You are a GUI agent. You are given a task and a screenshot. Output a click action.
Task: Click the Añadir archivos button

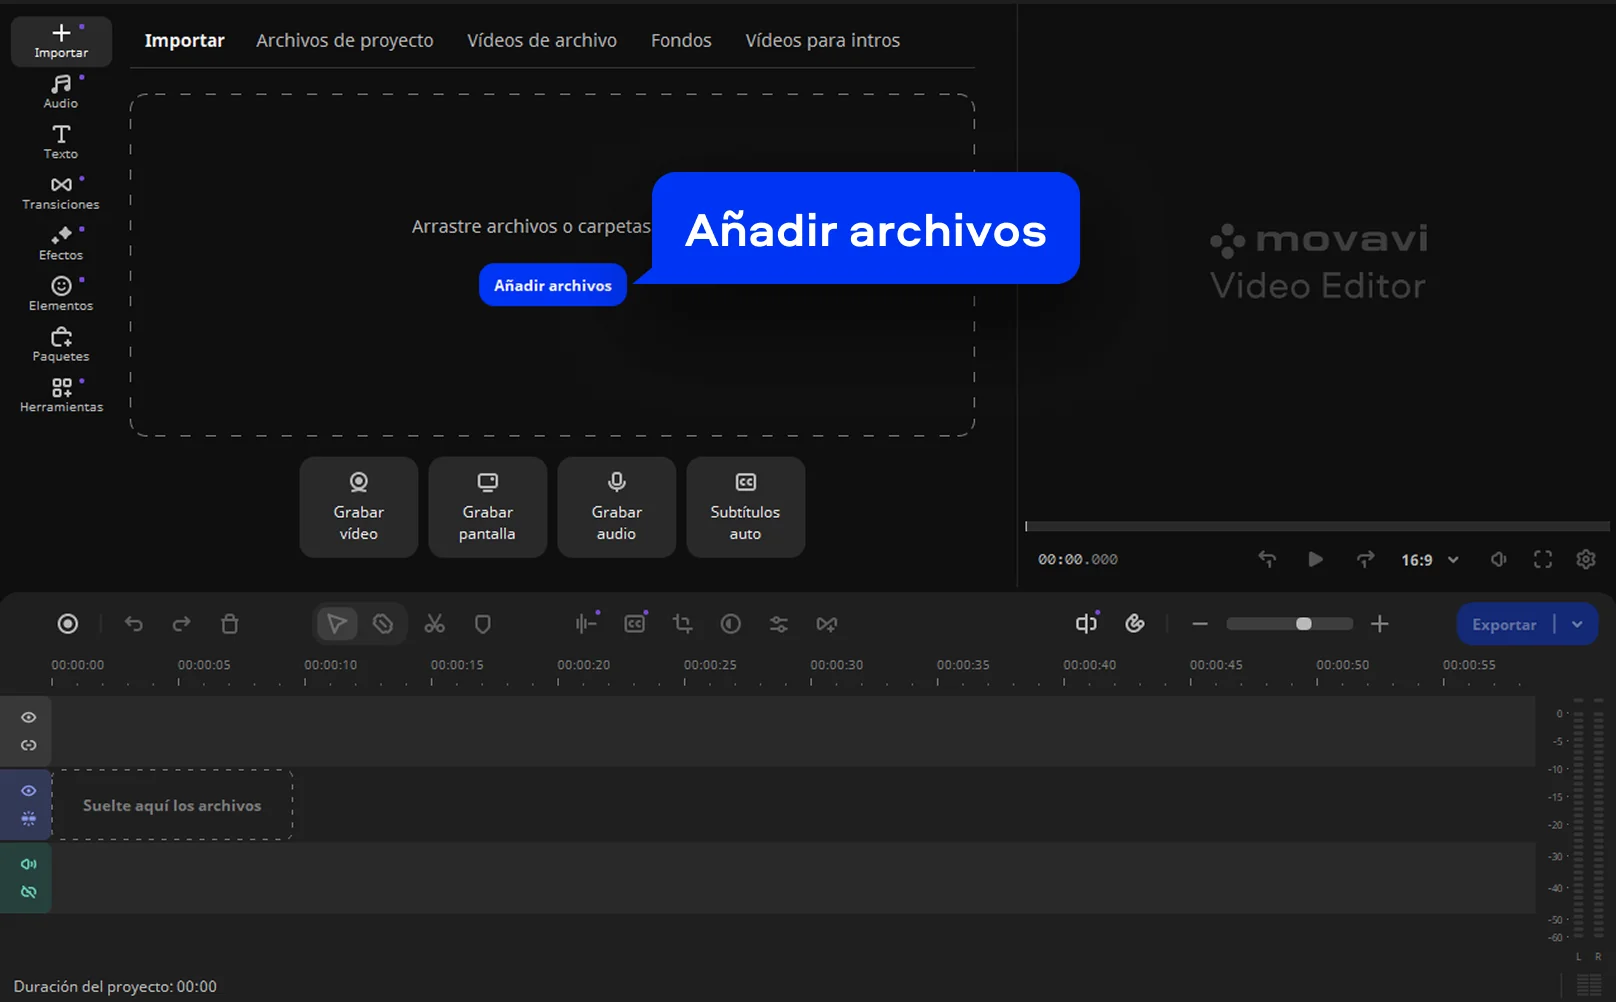[552, 285]
